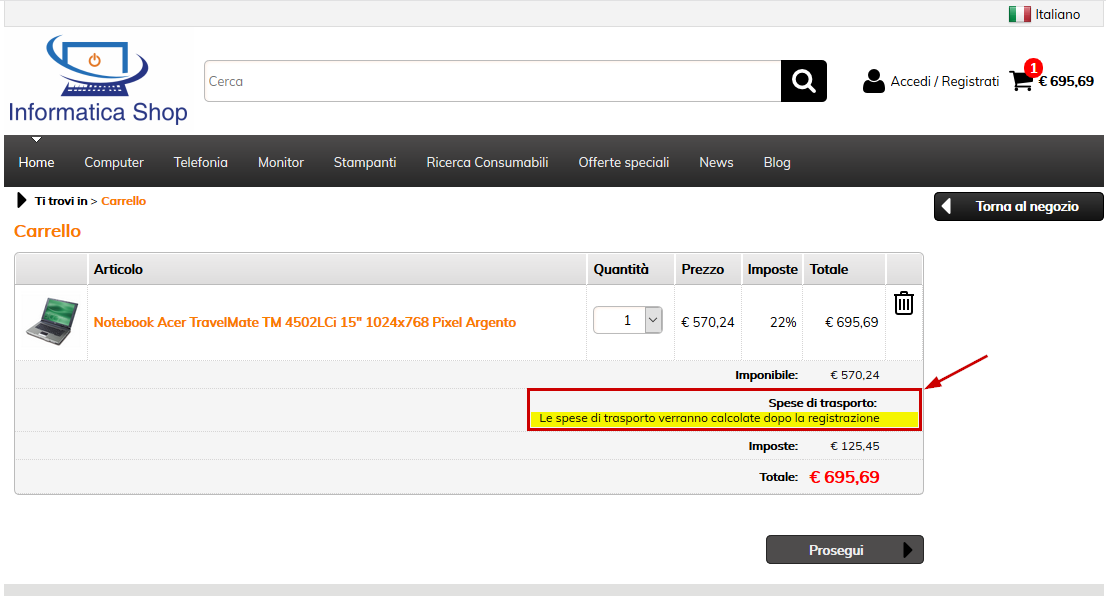Screen dimensions: 1106x596
Task: Click the cart total € 695,69 in header
Action: pyautogui.click(x=1066, y=81)
